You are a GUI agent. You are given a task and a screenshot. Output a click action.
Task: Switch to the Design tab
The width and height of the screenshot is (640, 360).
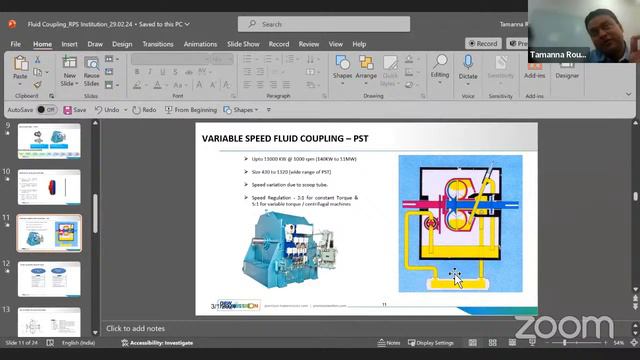click(x=122, y=44)
